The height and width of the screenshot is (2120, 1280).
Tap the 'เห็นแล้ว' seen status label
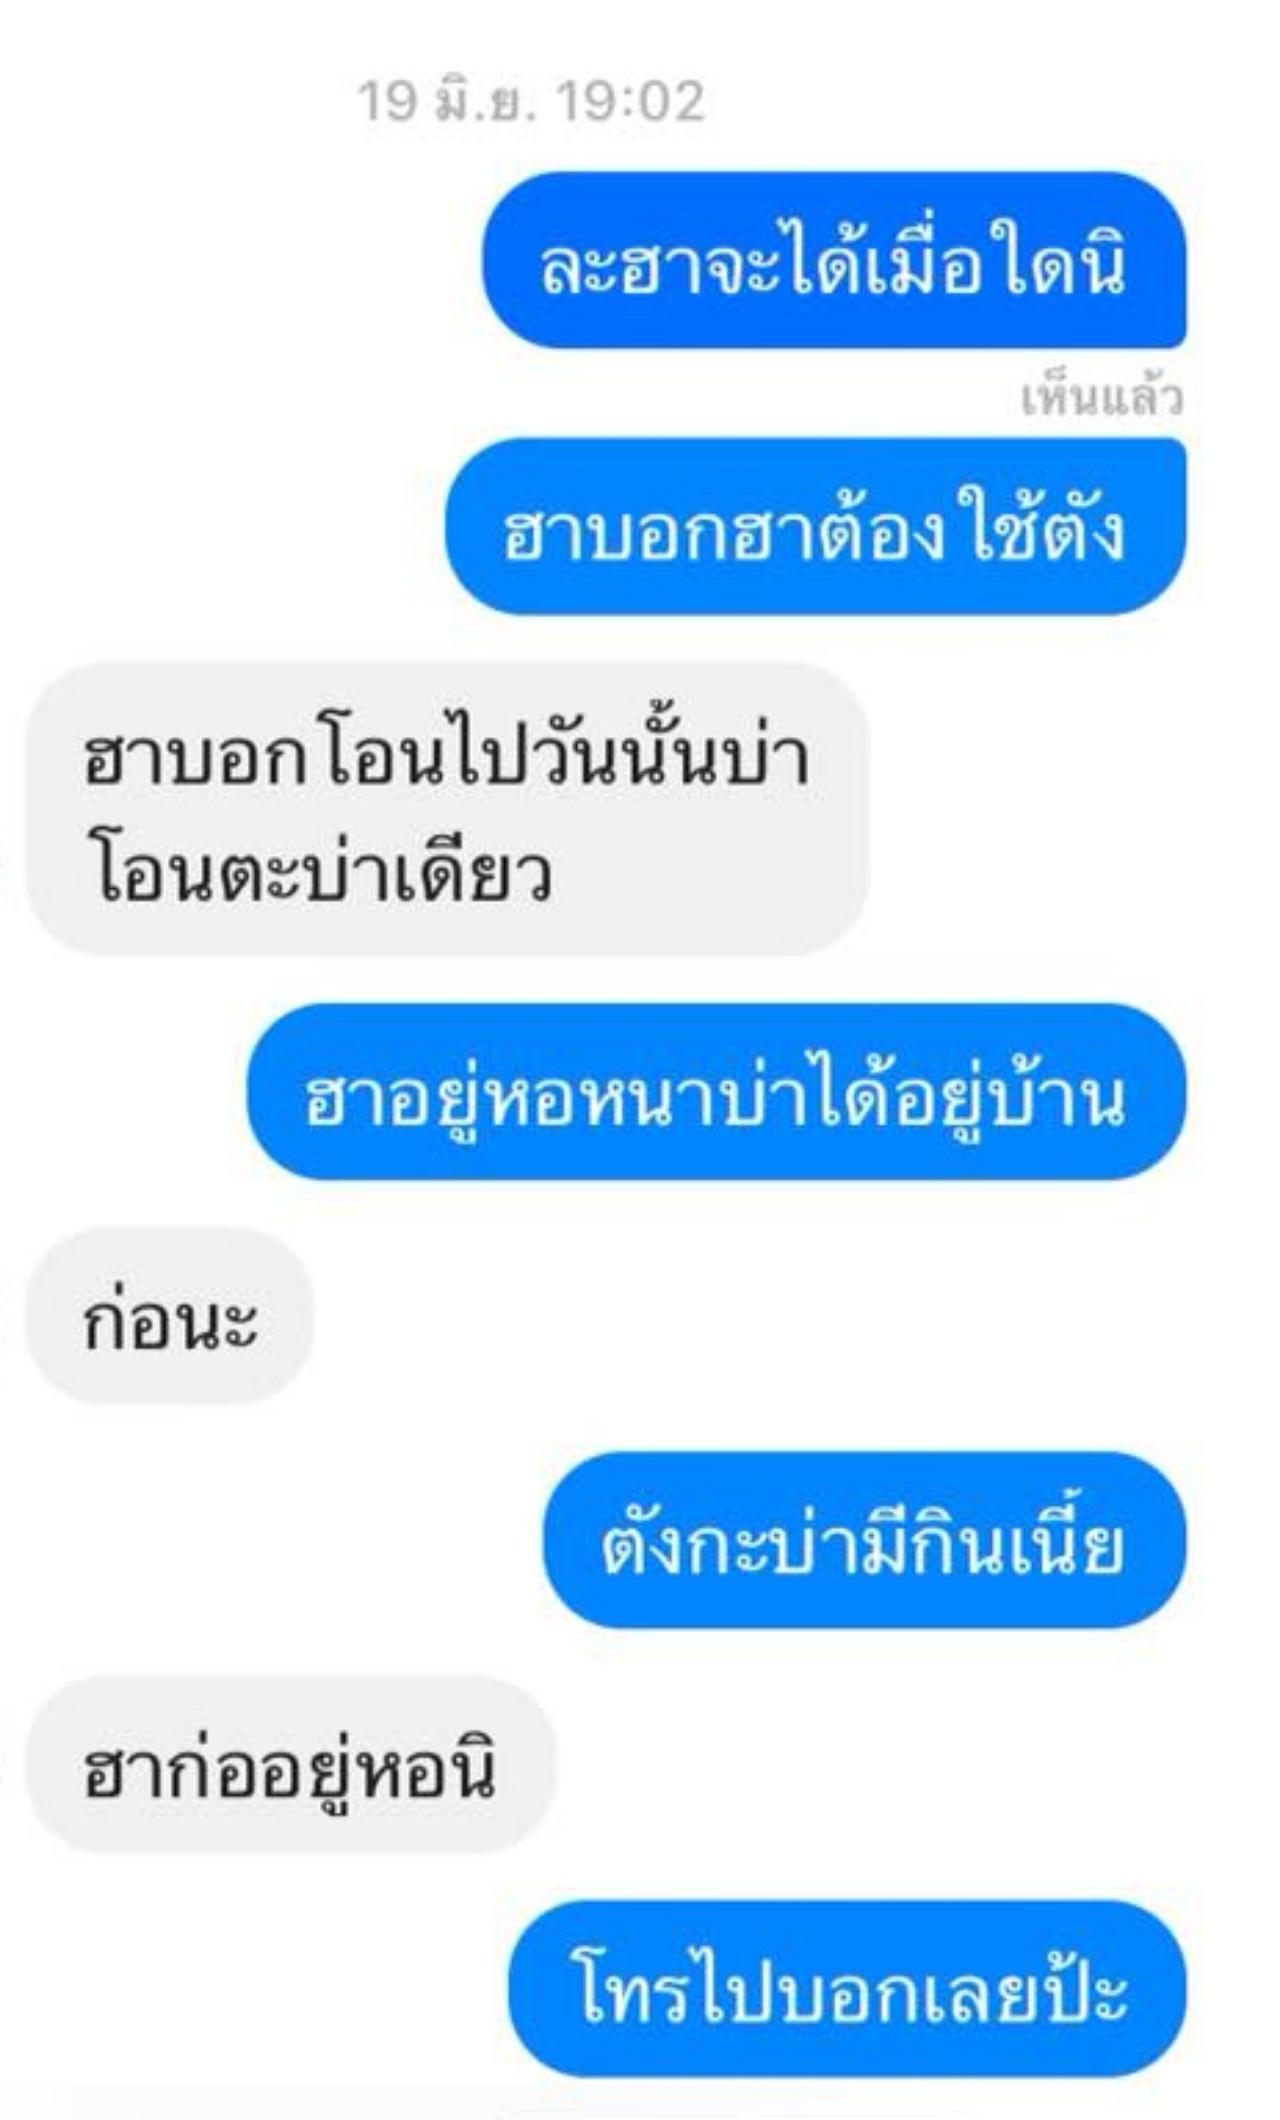1102,399
